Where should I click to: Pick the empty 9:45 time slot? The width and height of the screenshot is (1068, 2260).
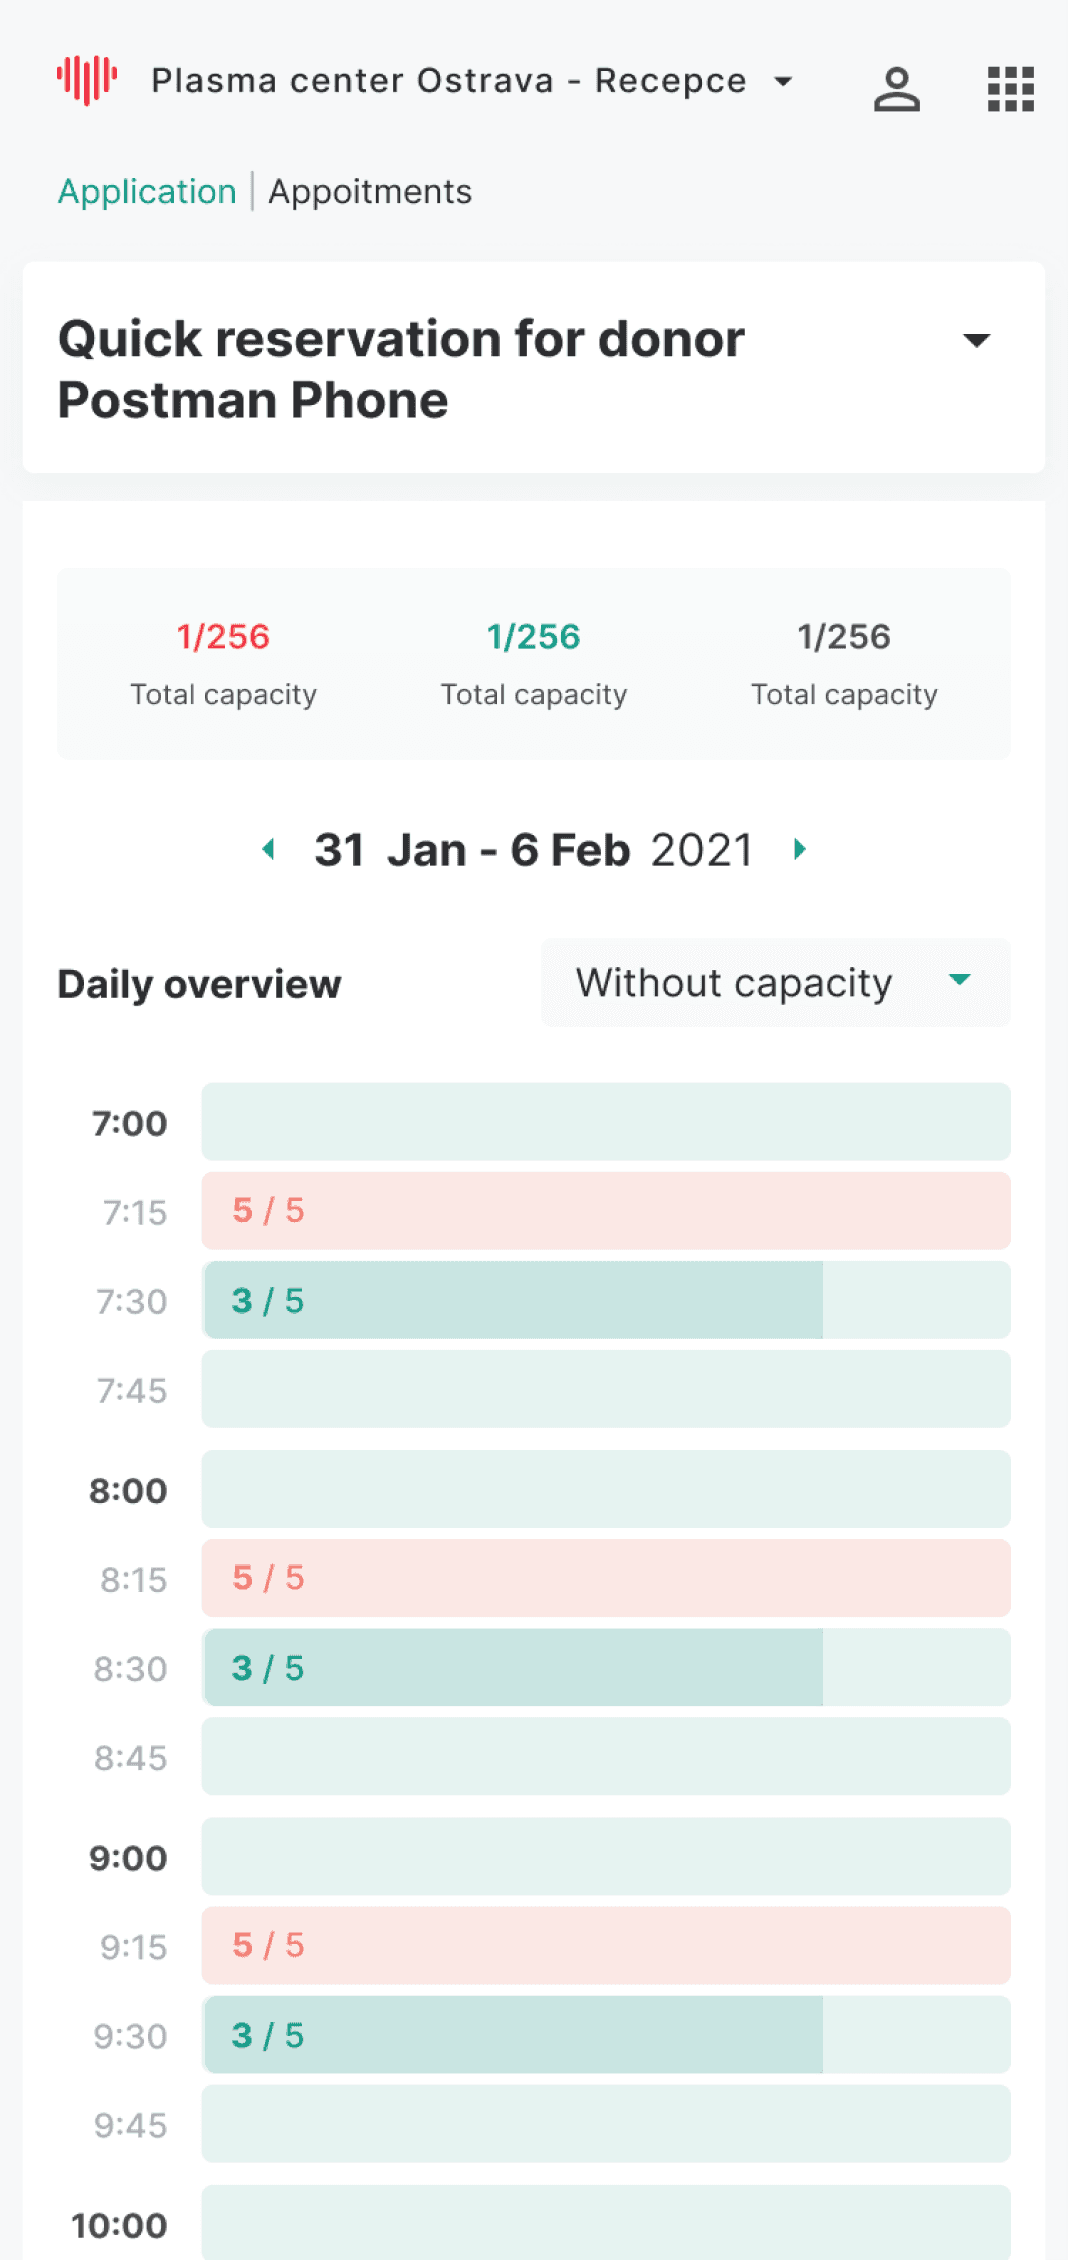tap(606, 2124)
